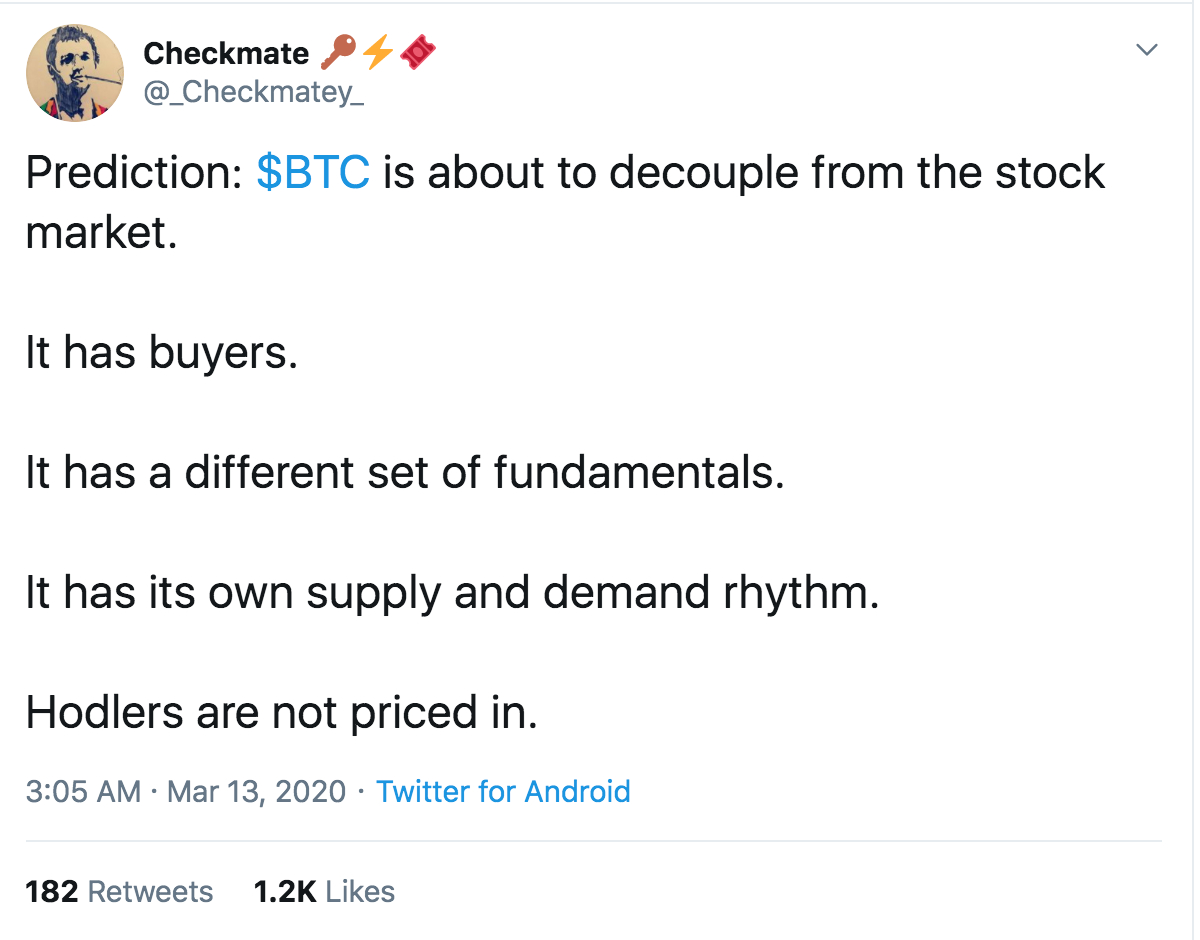Click the line "It has buyers."
This screenshot has width=1200, height=940.
point(162,352)
